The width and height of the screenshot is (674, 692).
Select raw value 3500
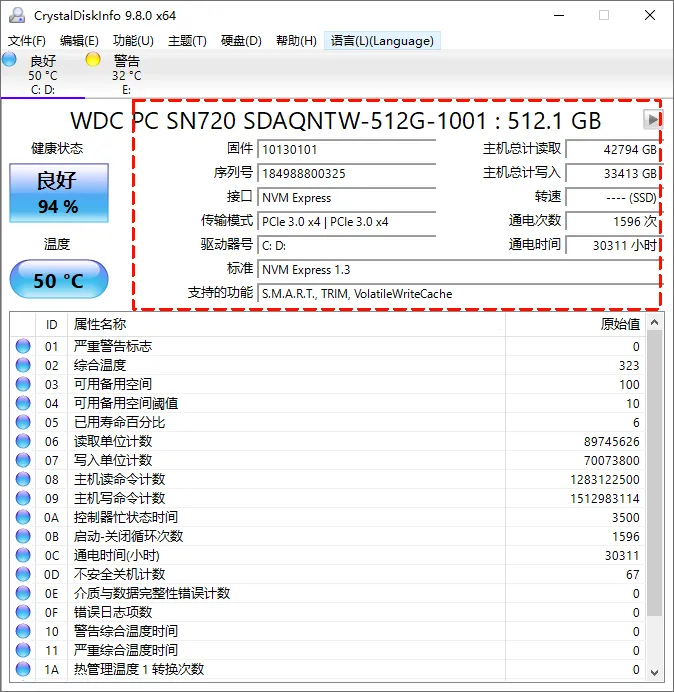pos(625,517)
